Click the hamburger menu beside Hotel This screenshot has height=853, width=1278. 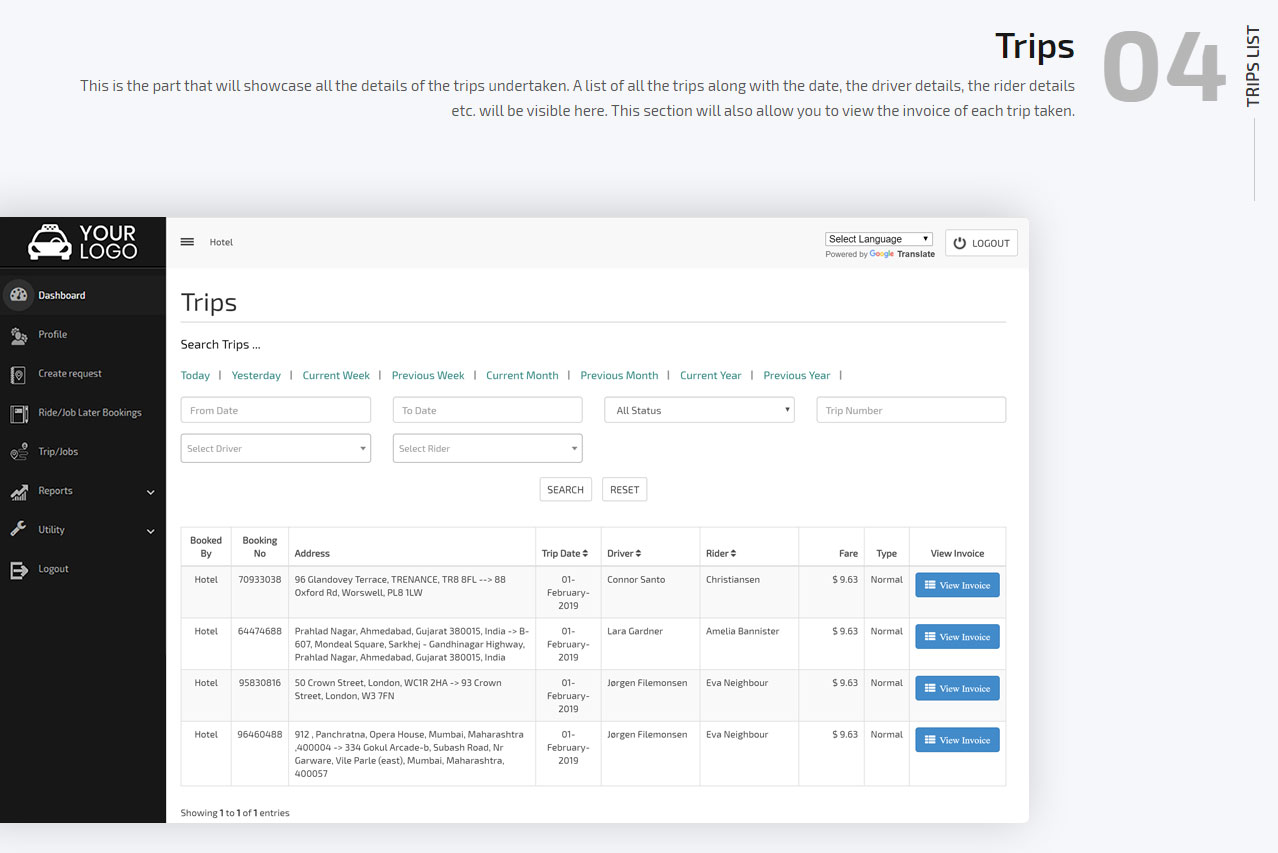[187, 240]
